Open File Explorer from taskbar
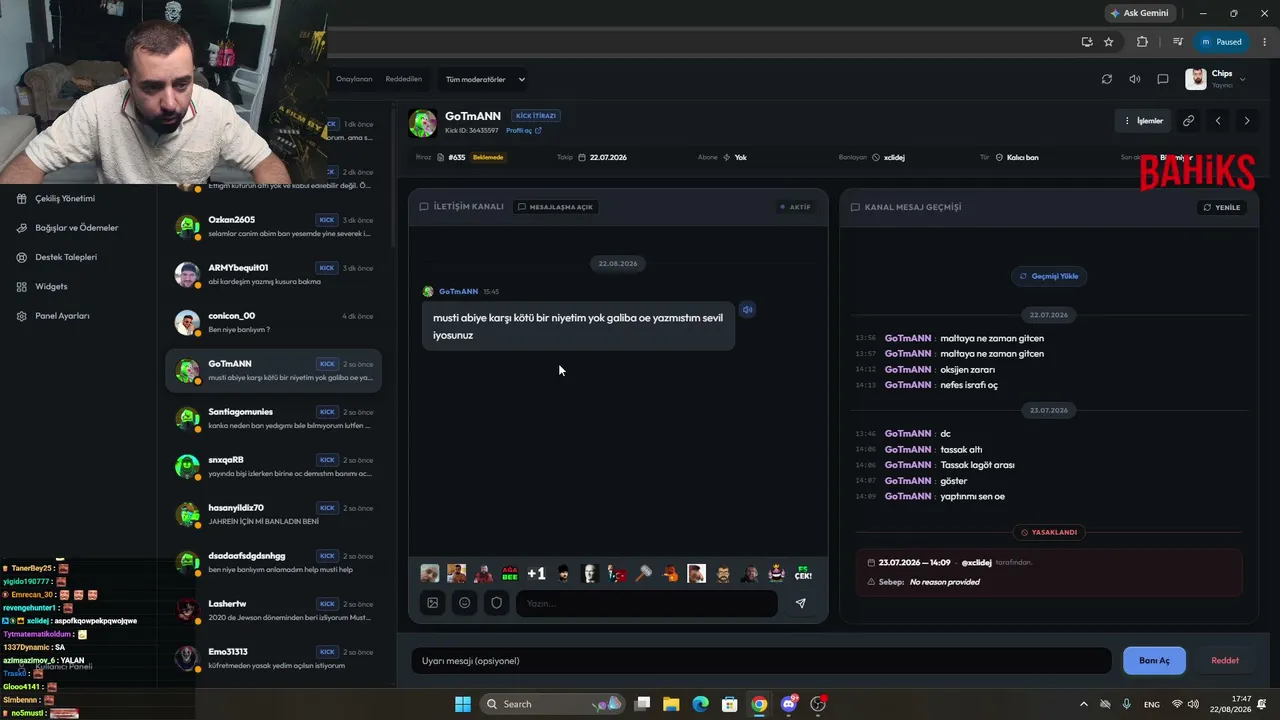Image resolution: width=1280 pixels, height=720 pixels. coord(671,704)
